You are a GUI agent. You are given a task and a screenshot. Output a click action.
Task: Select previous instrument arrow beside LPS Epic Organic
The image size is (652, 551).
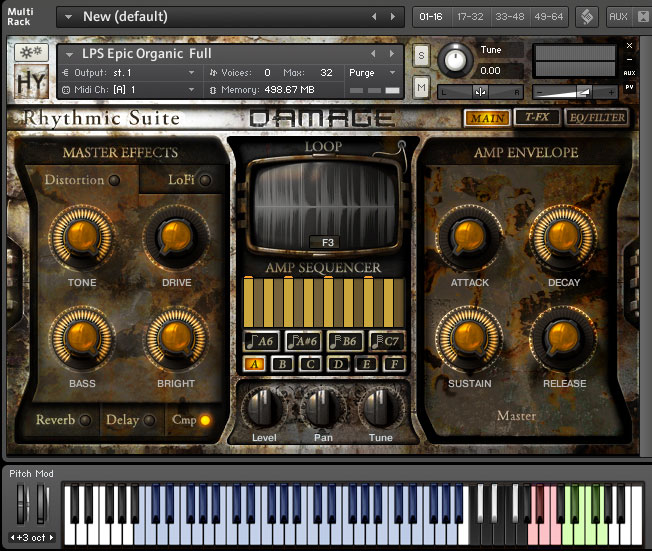click(373, 53)
